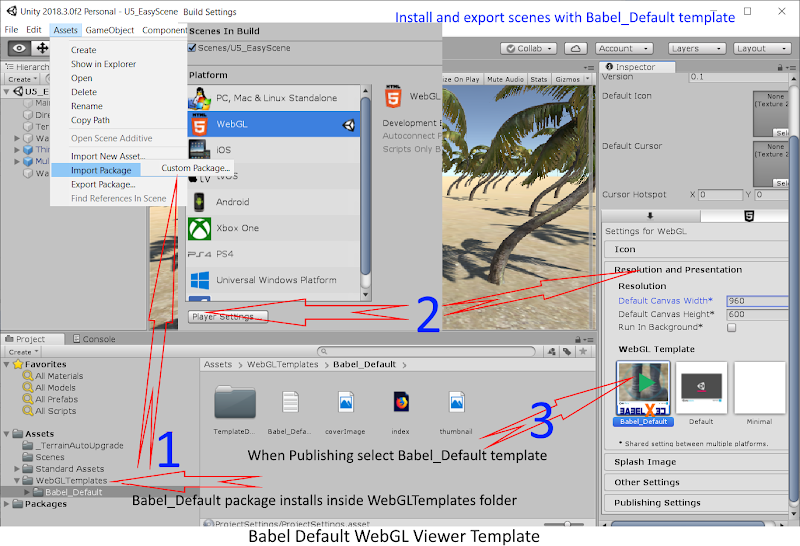Toggle Stats overlay in Game view
Screen dimensions: 800x546
click(x=538, y=80)
